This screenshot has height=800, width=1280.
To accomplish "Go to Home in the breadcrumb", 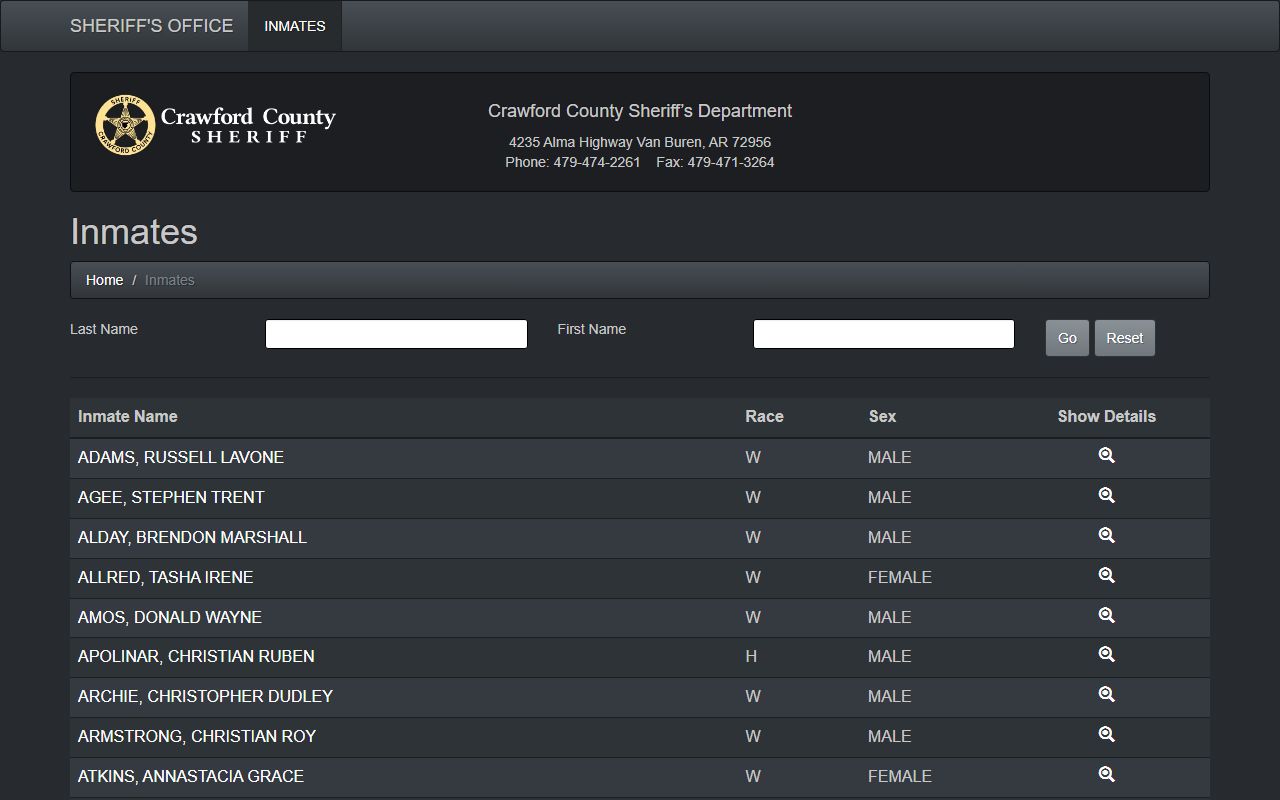I will [x=104, y=280].
